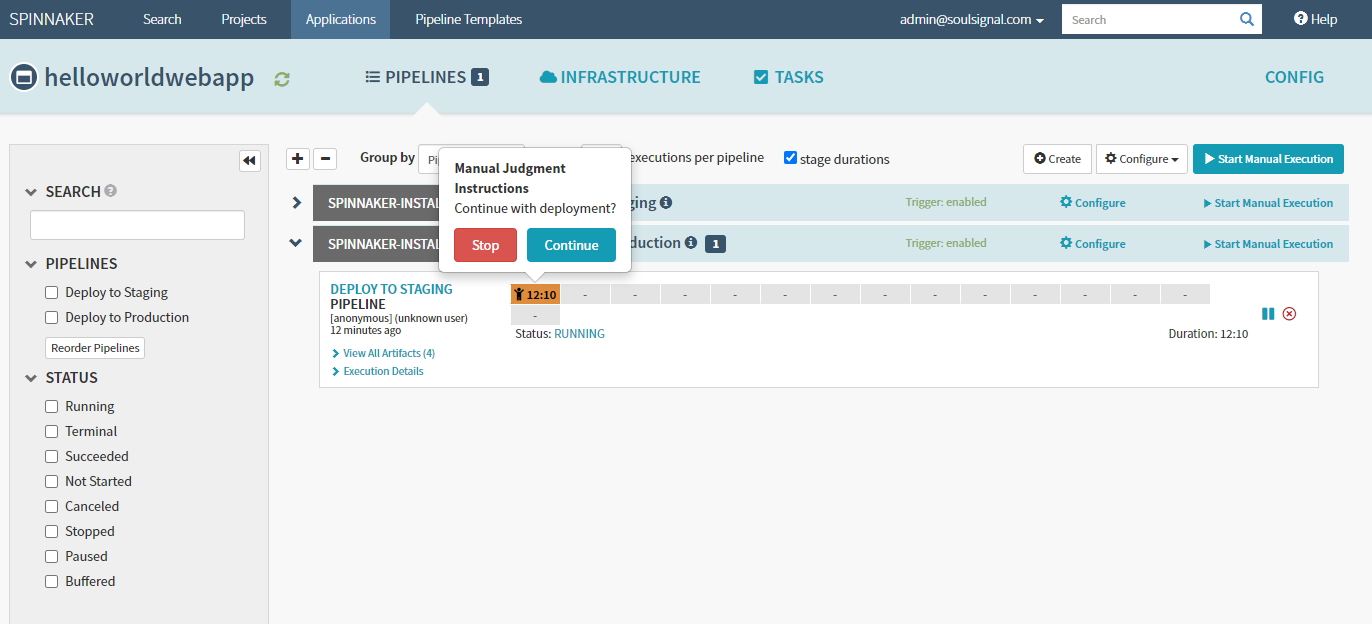1372x624 pixels.
Task: Click the search magnifier icon in top bar
Action: (1246, 19)
